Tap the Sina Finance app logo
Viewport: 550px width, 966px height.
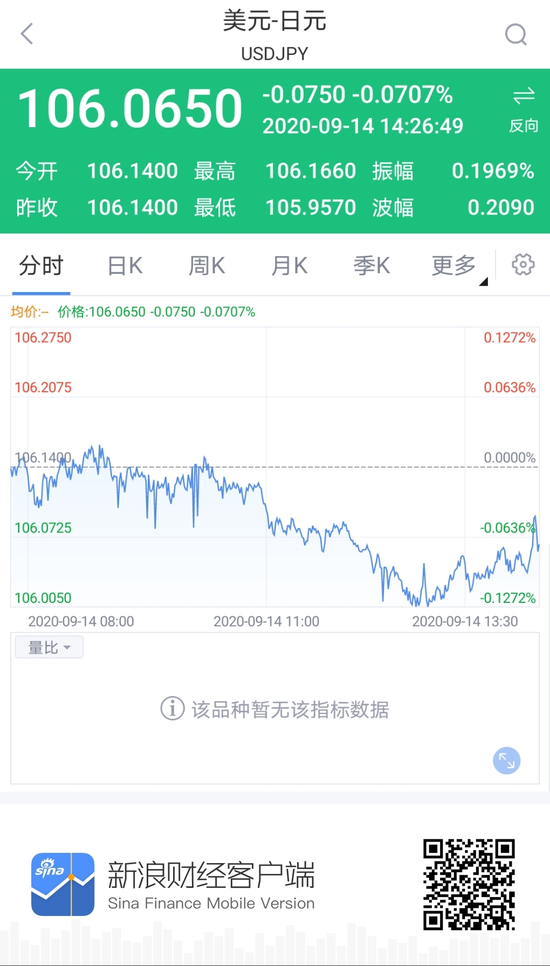(63, 884)
